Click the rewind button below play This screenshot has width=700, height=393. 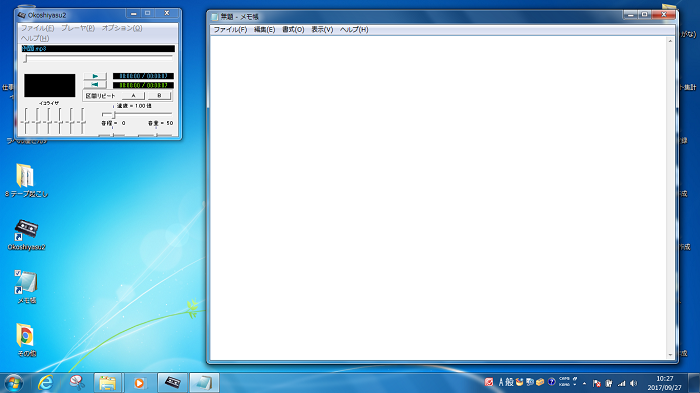[95, 84]
